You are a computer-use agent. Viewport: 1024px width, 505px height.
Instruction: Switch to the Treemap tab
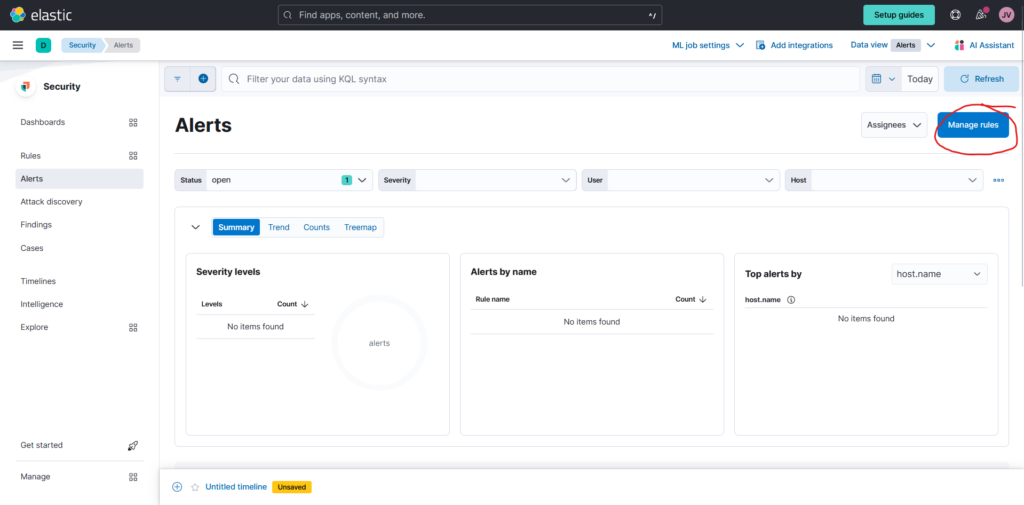360,227
